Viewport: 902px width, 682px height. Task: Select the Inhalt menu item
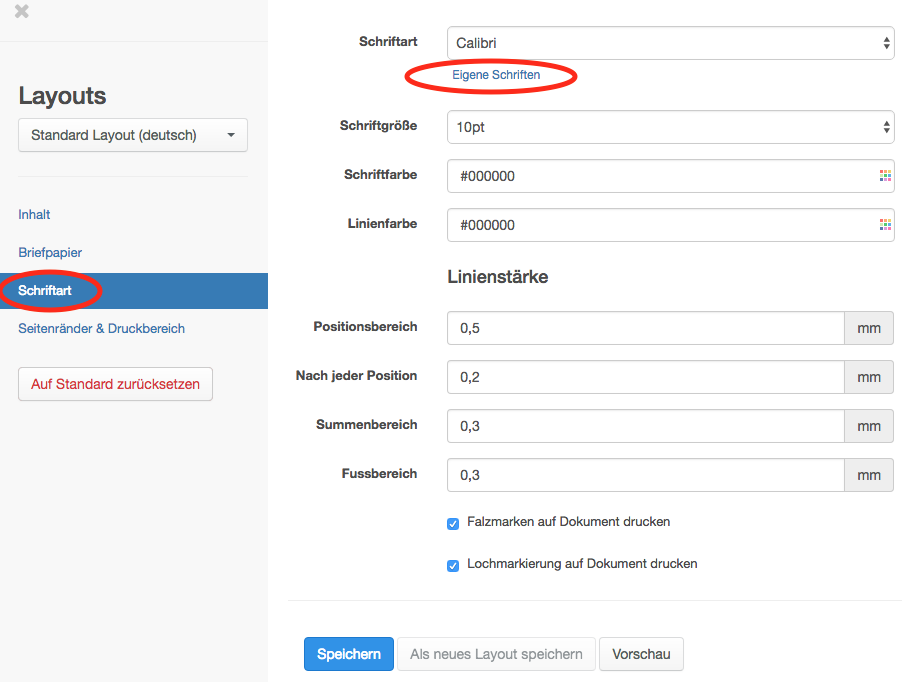(x=34, y=214)
